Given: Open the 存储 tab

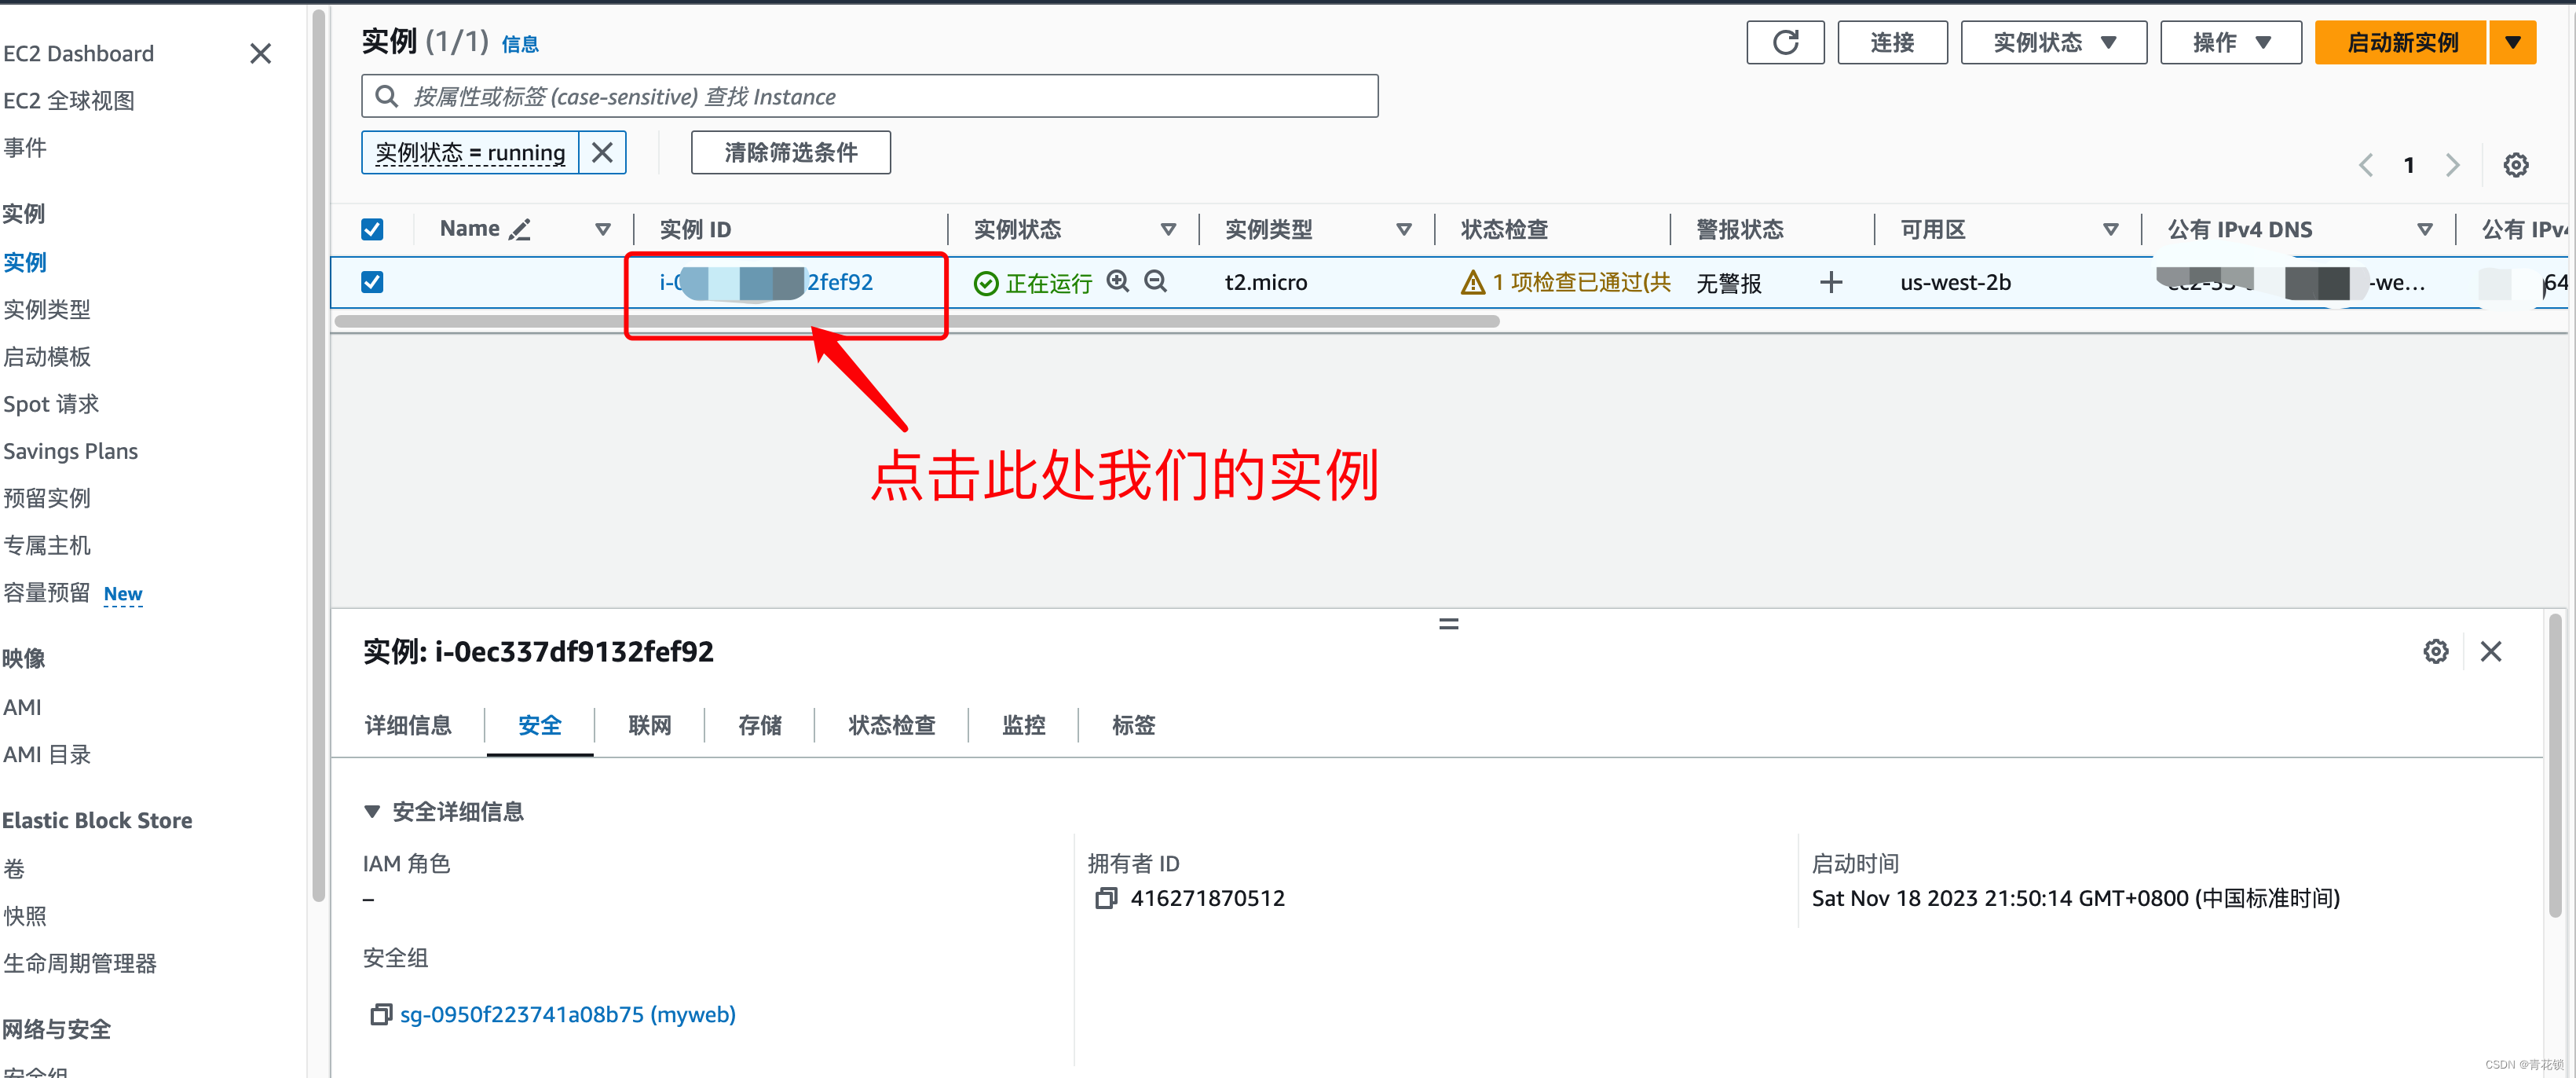Looking at the screenshot, I should point(760,725).
